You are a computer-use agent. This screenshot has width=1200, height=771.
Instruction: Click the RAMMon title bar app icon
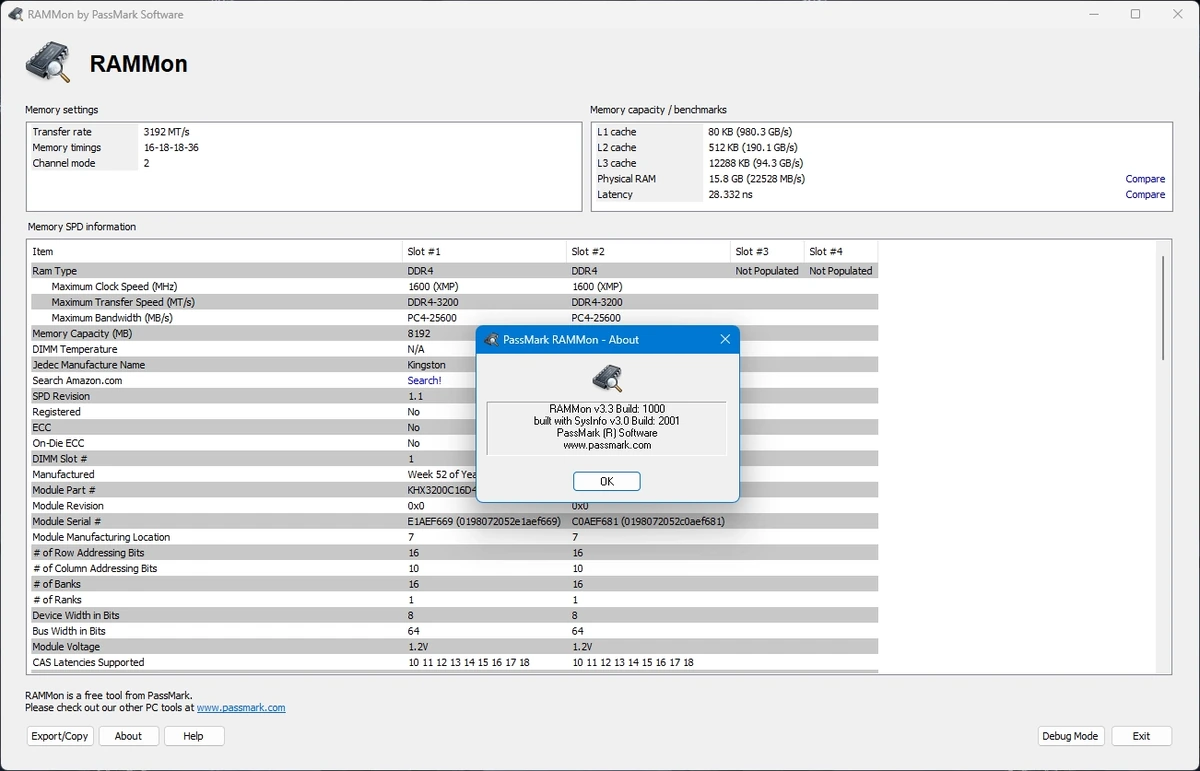(16, 15)
